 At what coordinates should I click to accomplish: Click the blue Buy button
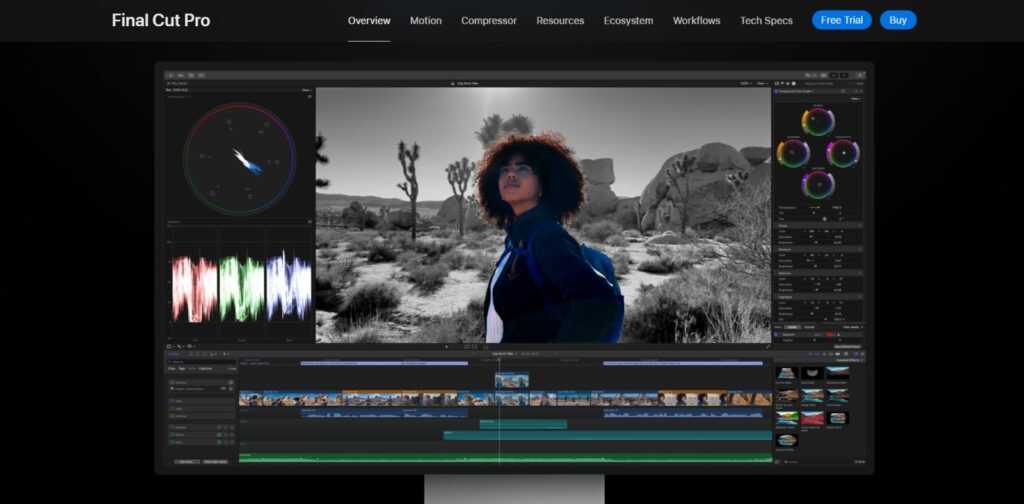[x=898, y=20]
